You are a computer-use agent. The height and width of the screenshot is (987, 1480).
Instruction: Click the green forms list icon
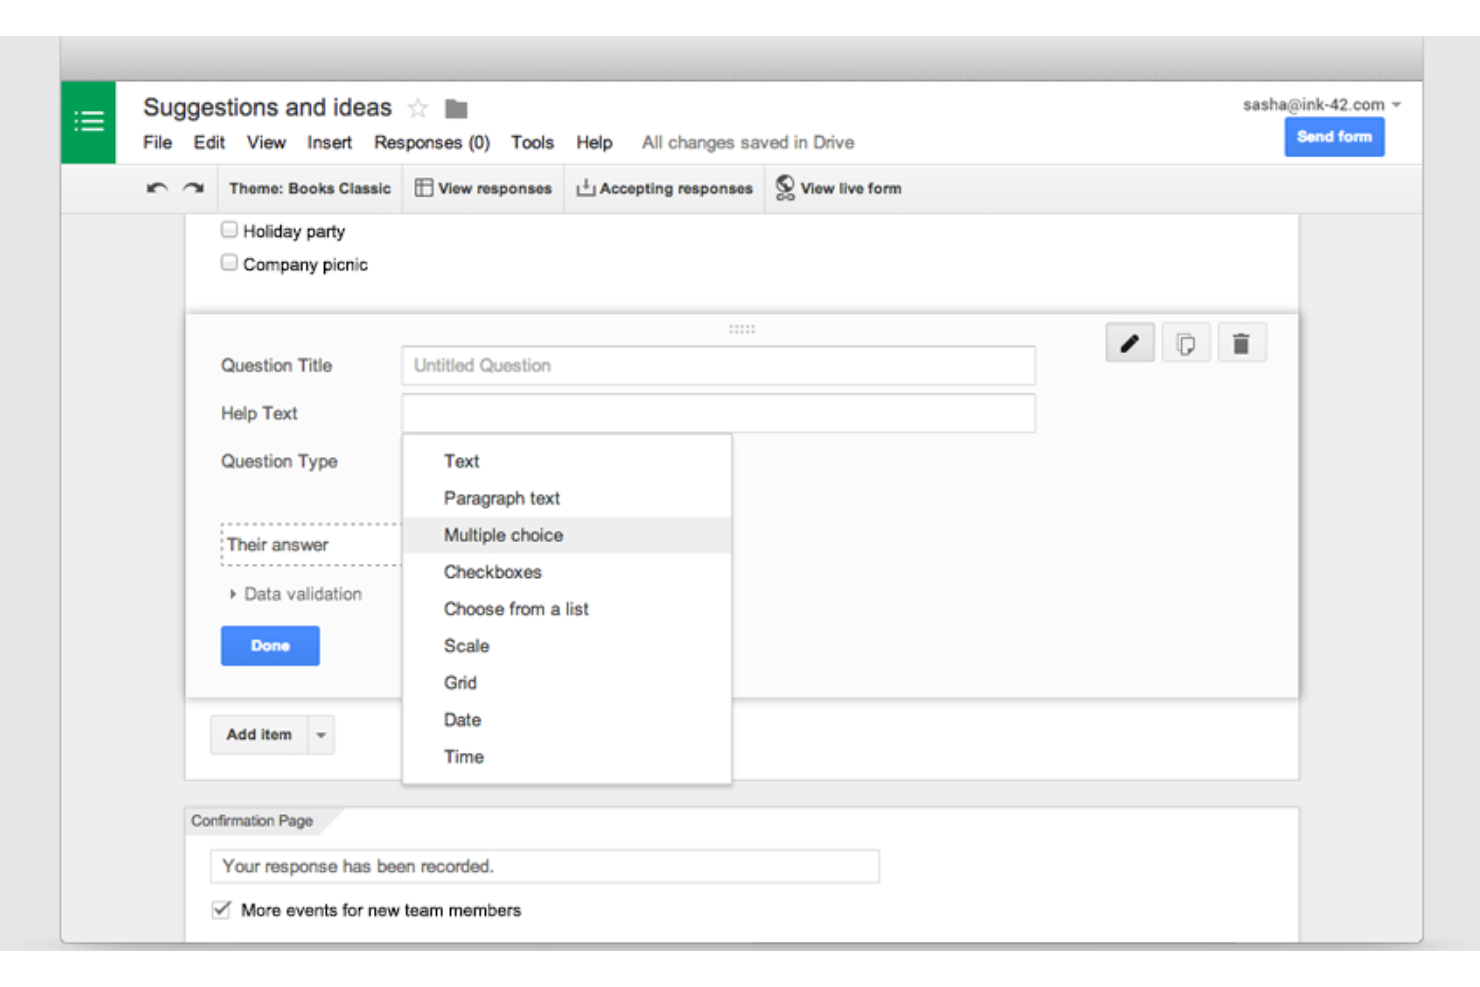pos(88,121)
